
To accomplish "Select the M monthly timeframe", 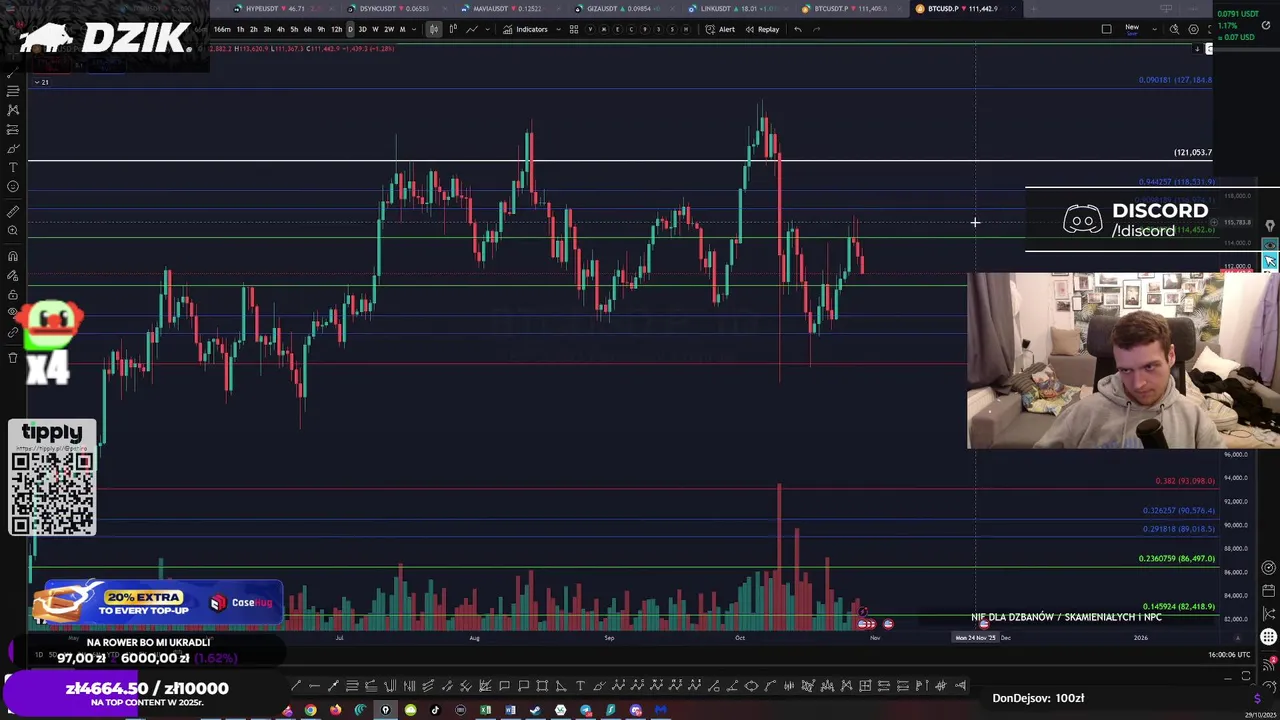I will [402, 29].
